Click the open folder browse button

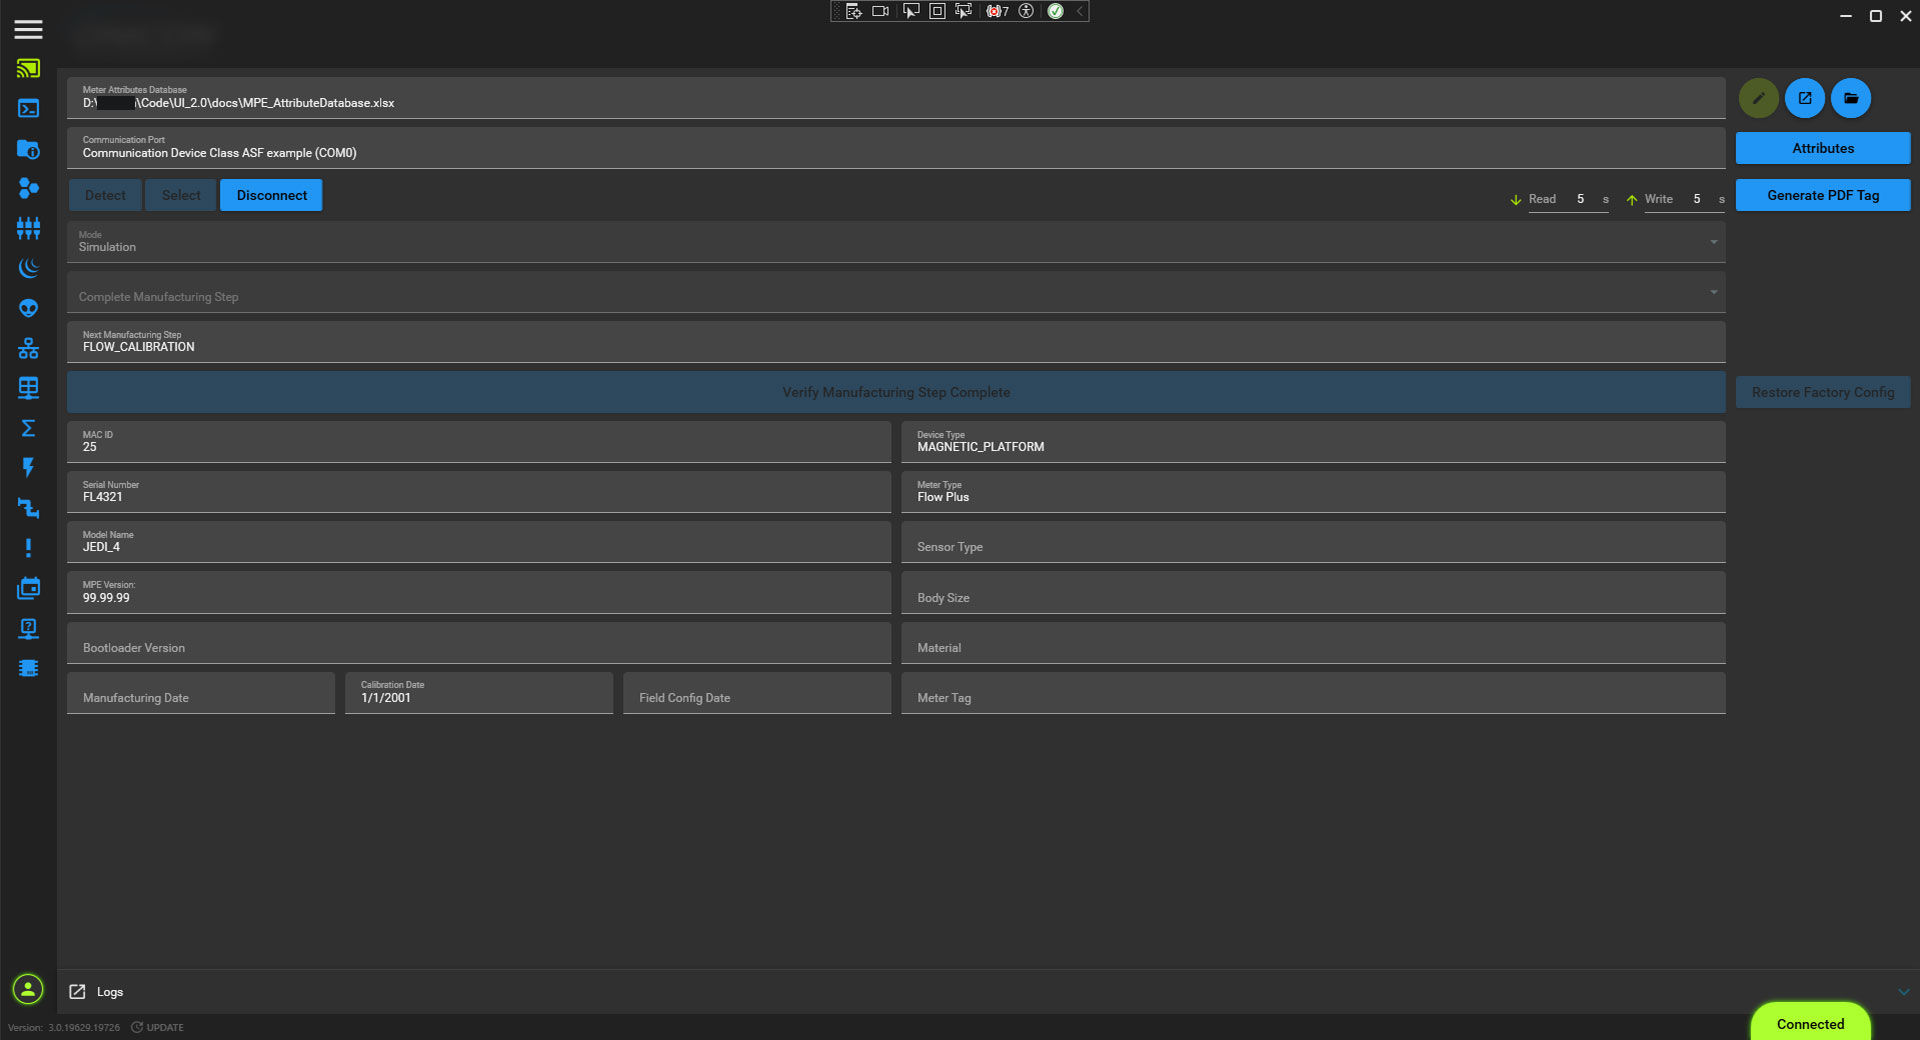(1851, 98)
